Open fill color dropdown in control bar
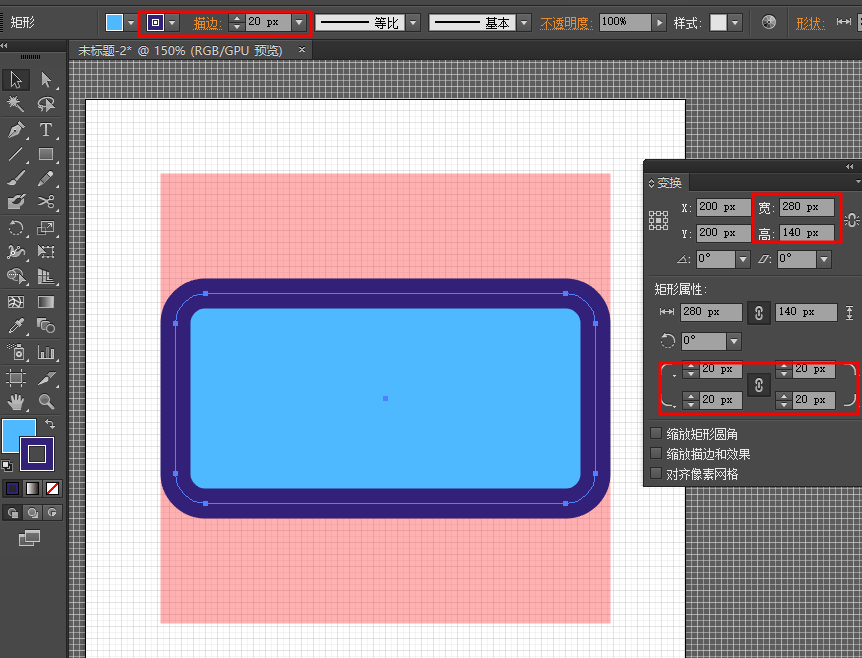This screenshot has width=862, height=658. (130, 23)
